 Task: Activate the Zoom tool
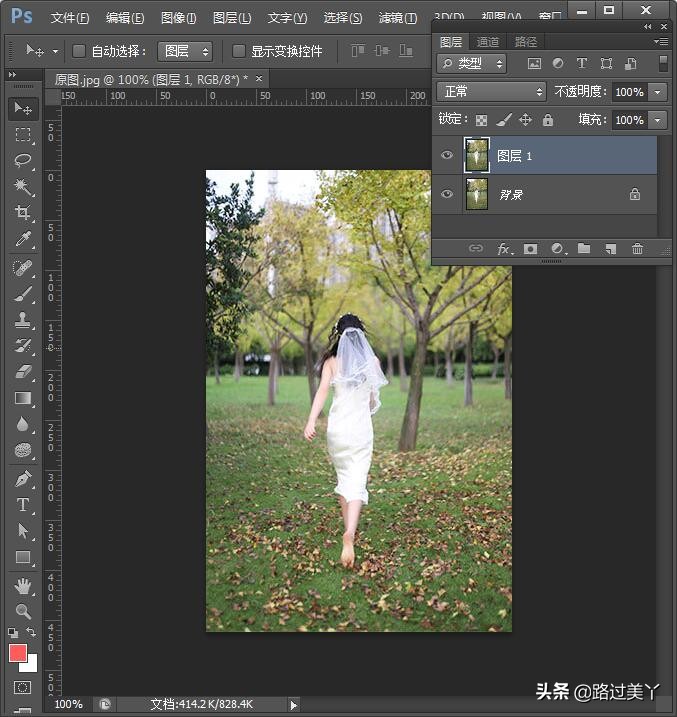(x=23, y=611)
